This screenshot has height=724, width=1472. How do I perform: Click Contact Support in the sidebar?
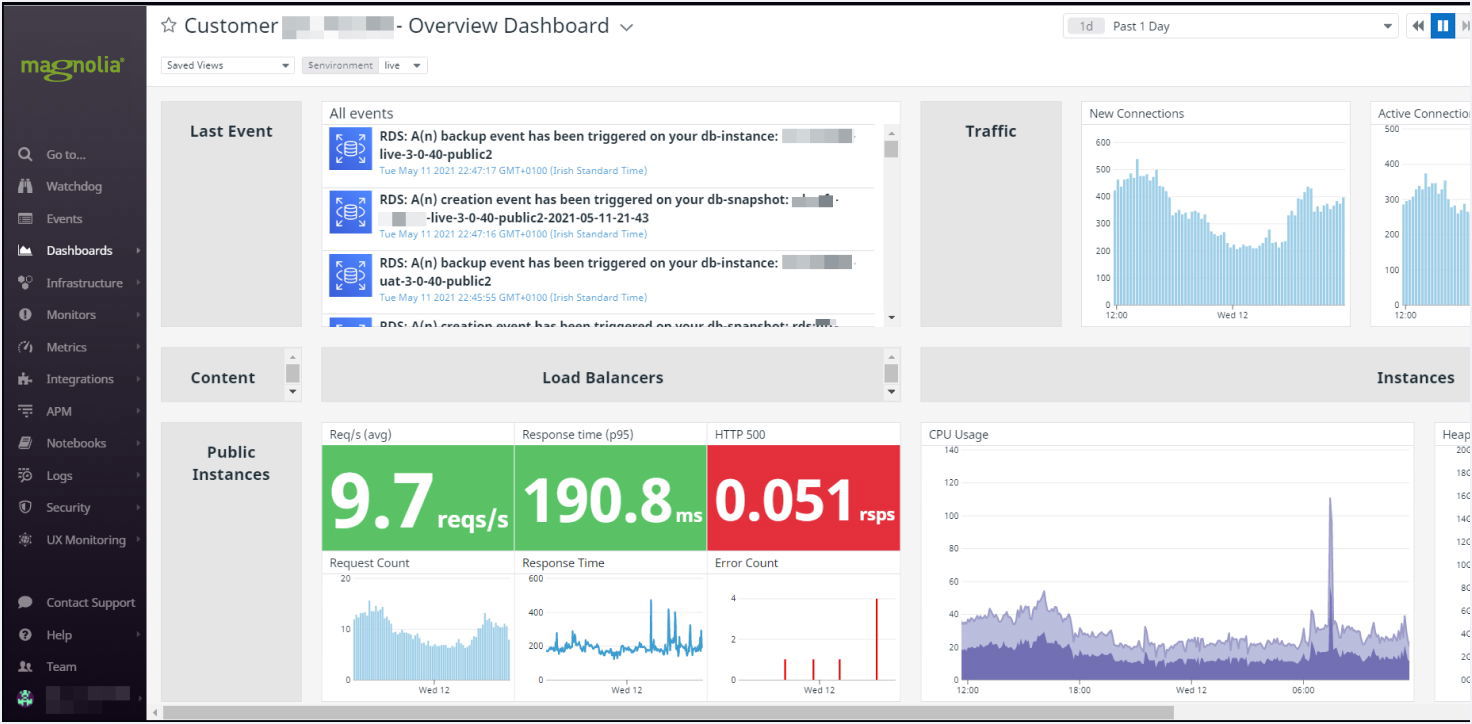pyautogui.click(x=90, y=603)
